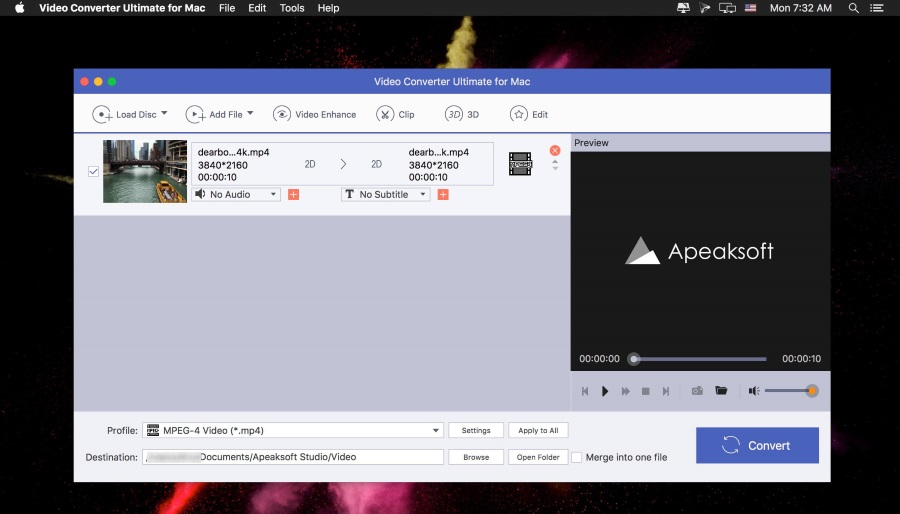Add subtitle with the plus button
The image size is (900, 514).
tap(443, 194)
